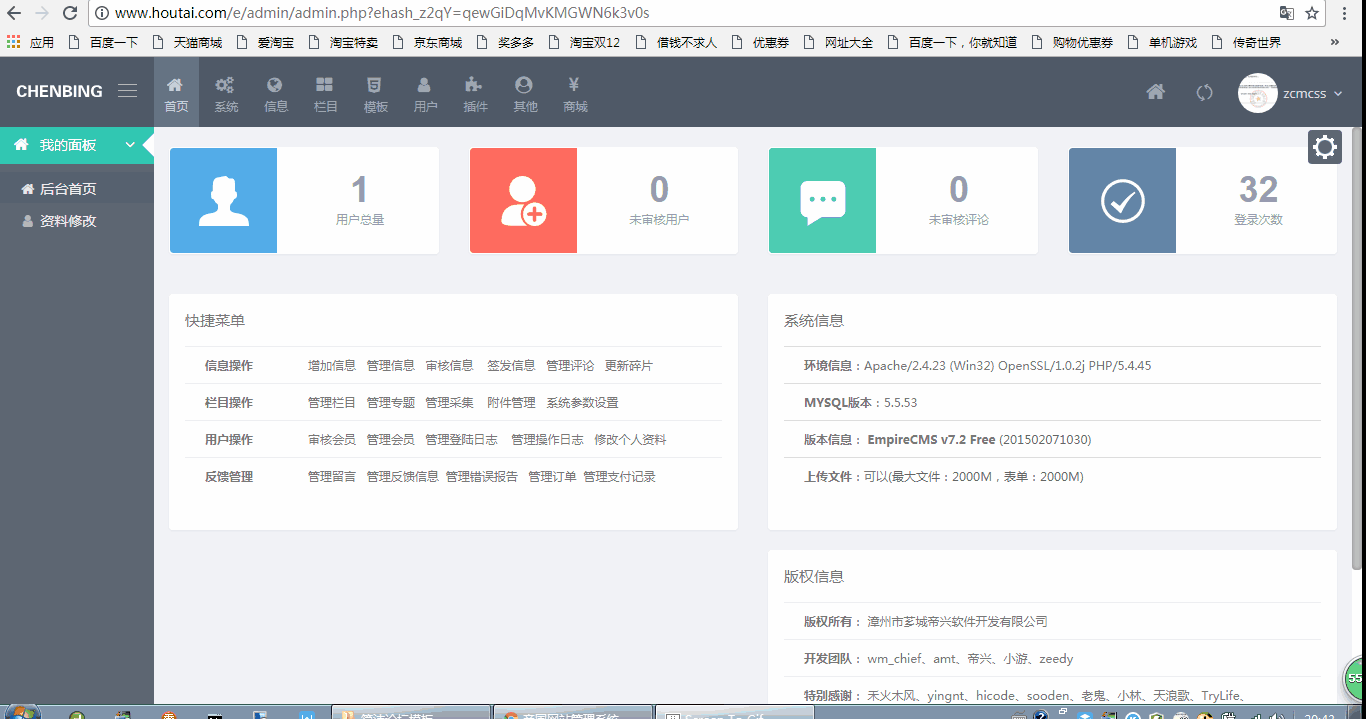Click the Windows Start button
The width and height of the screenshot is (1366, 719).
pos(20,713)
